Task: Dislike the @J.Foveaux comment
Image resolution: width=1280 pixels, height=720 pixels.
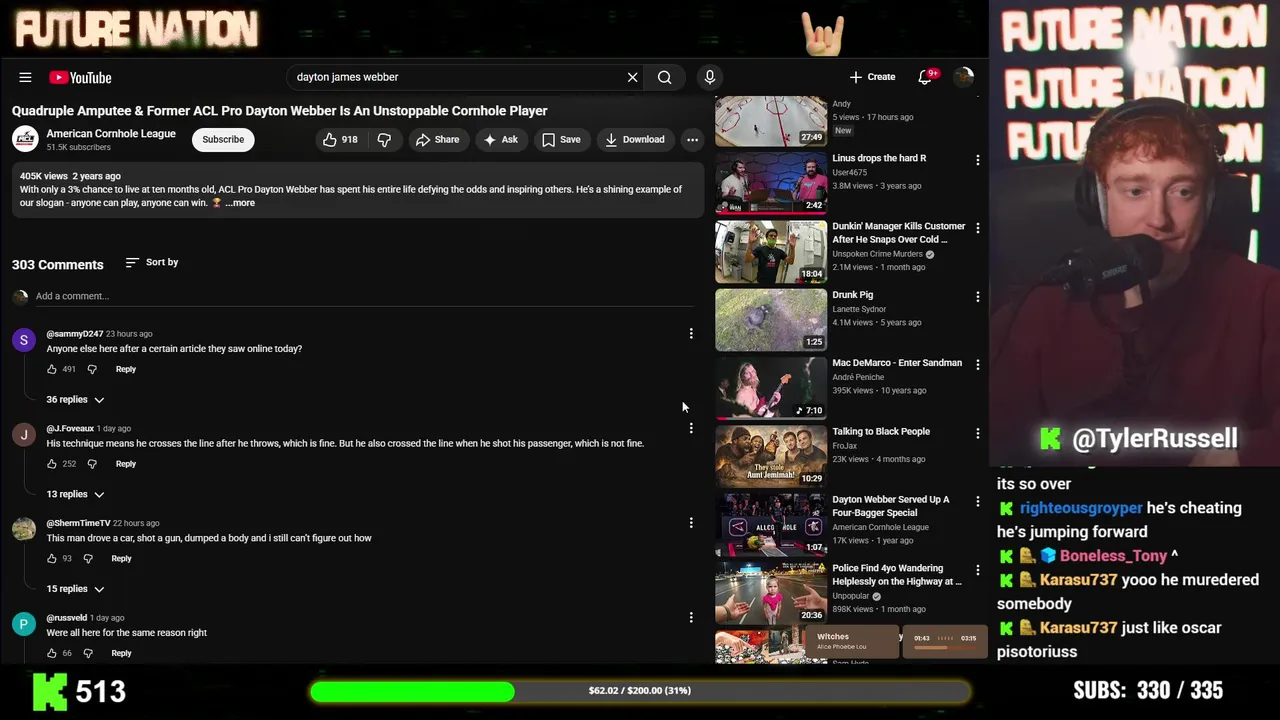Action: coord(92,464)
